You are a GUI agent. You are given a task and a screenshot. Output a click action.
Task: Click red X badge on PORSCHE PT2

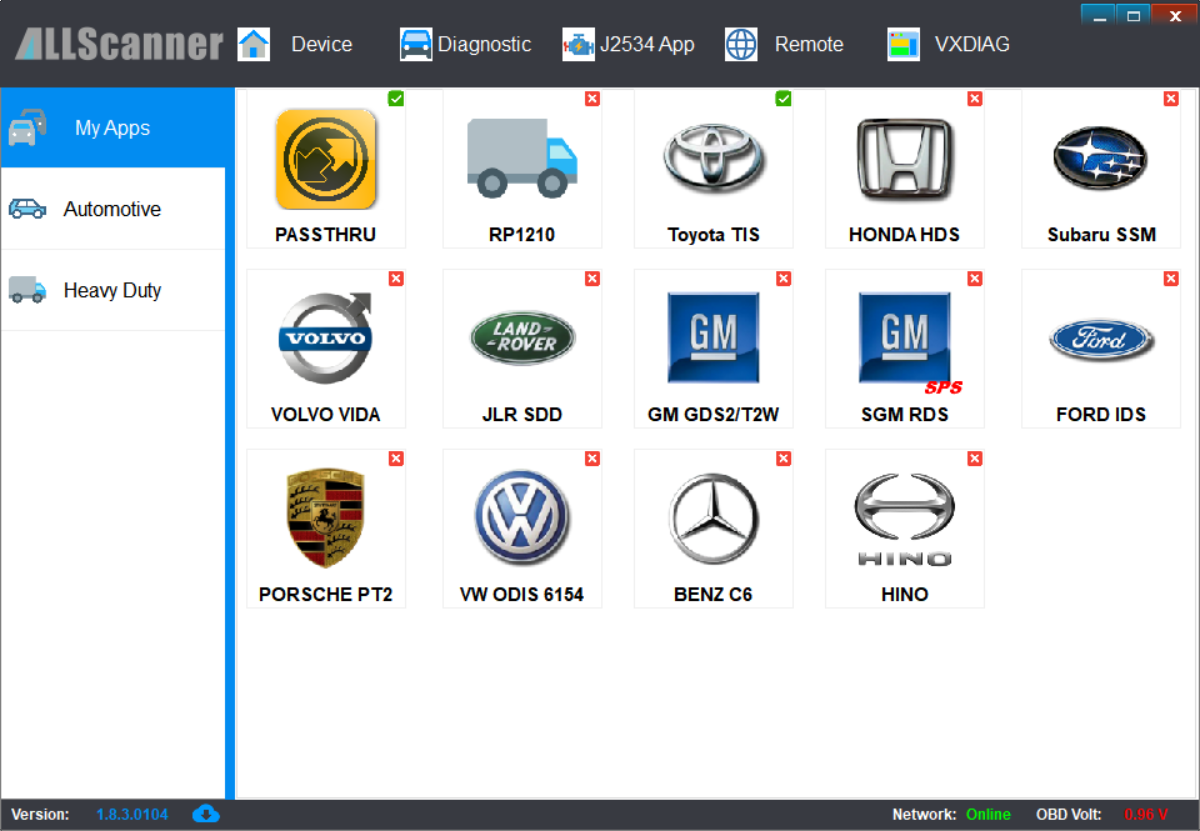click(x=396, y=458)
